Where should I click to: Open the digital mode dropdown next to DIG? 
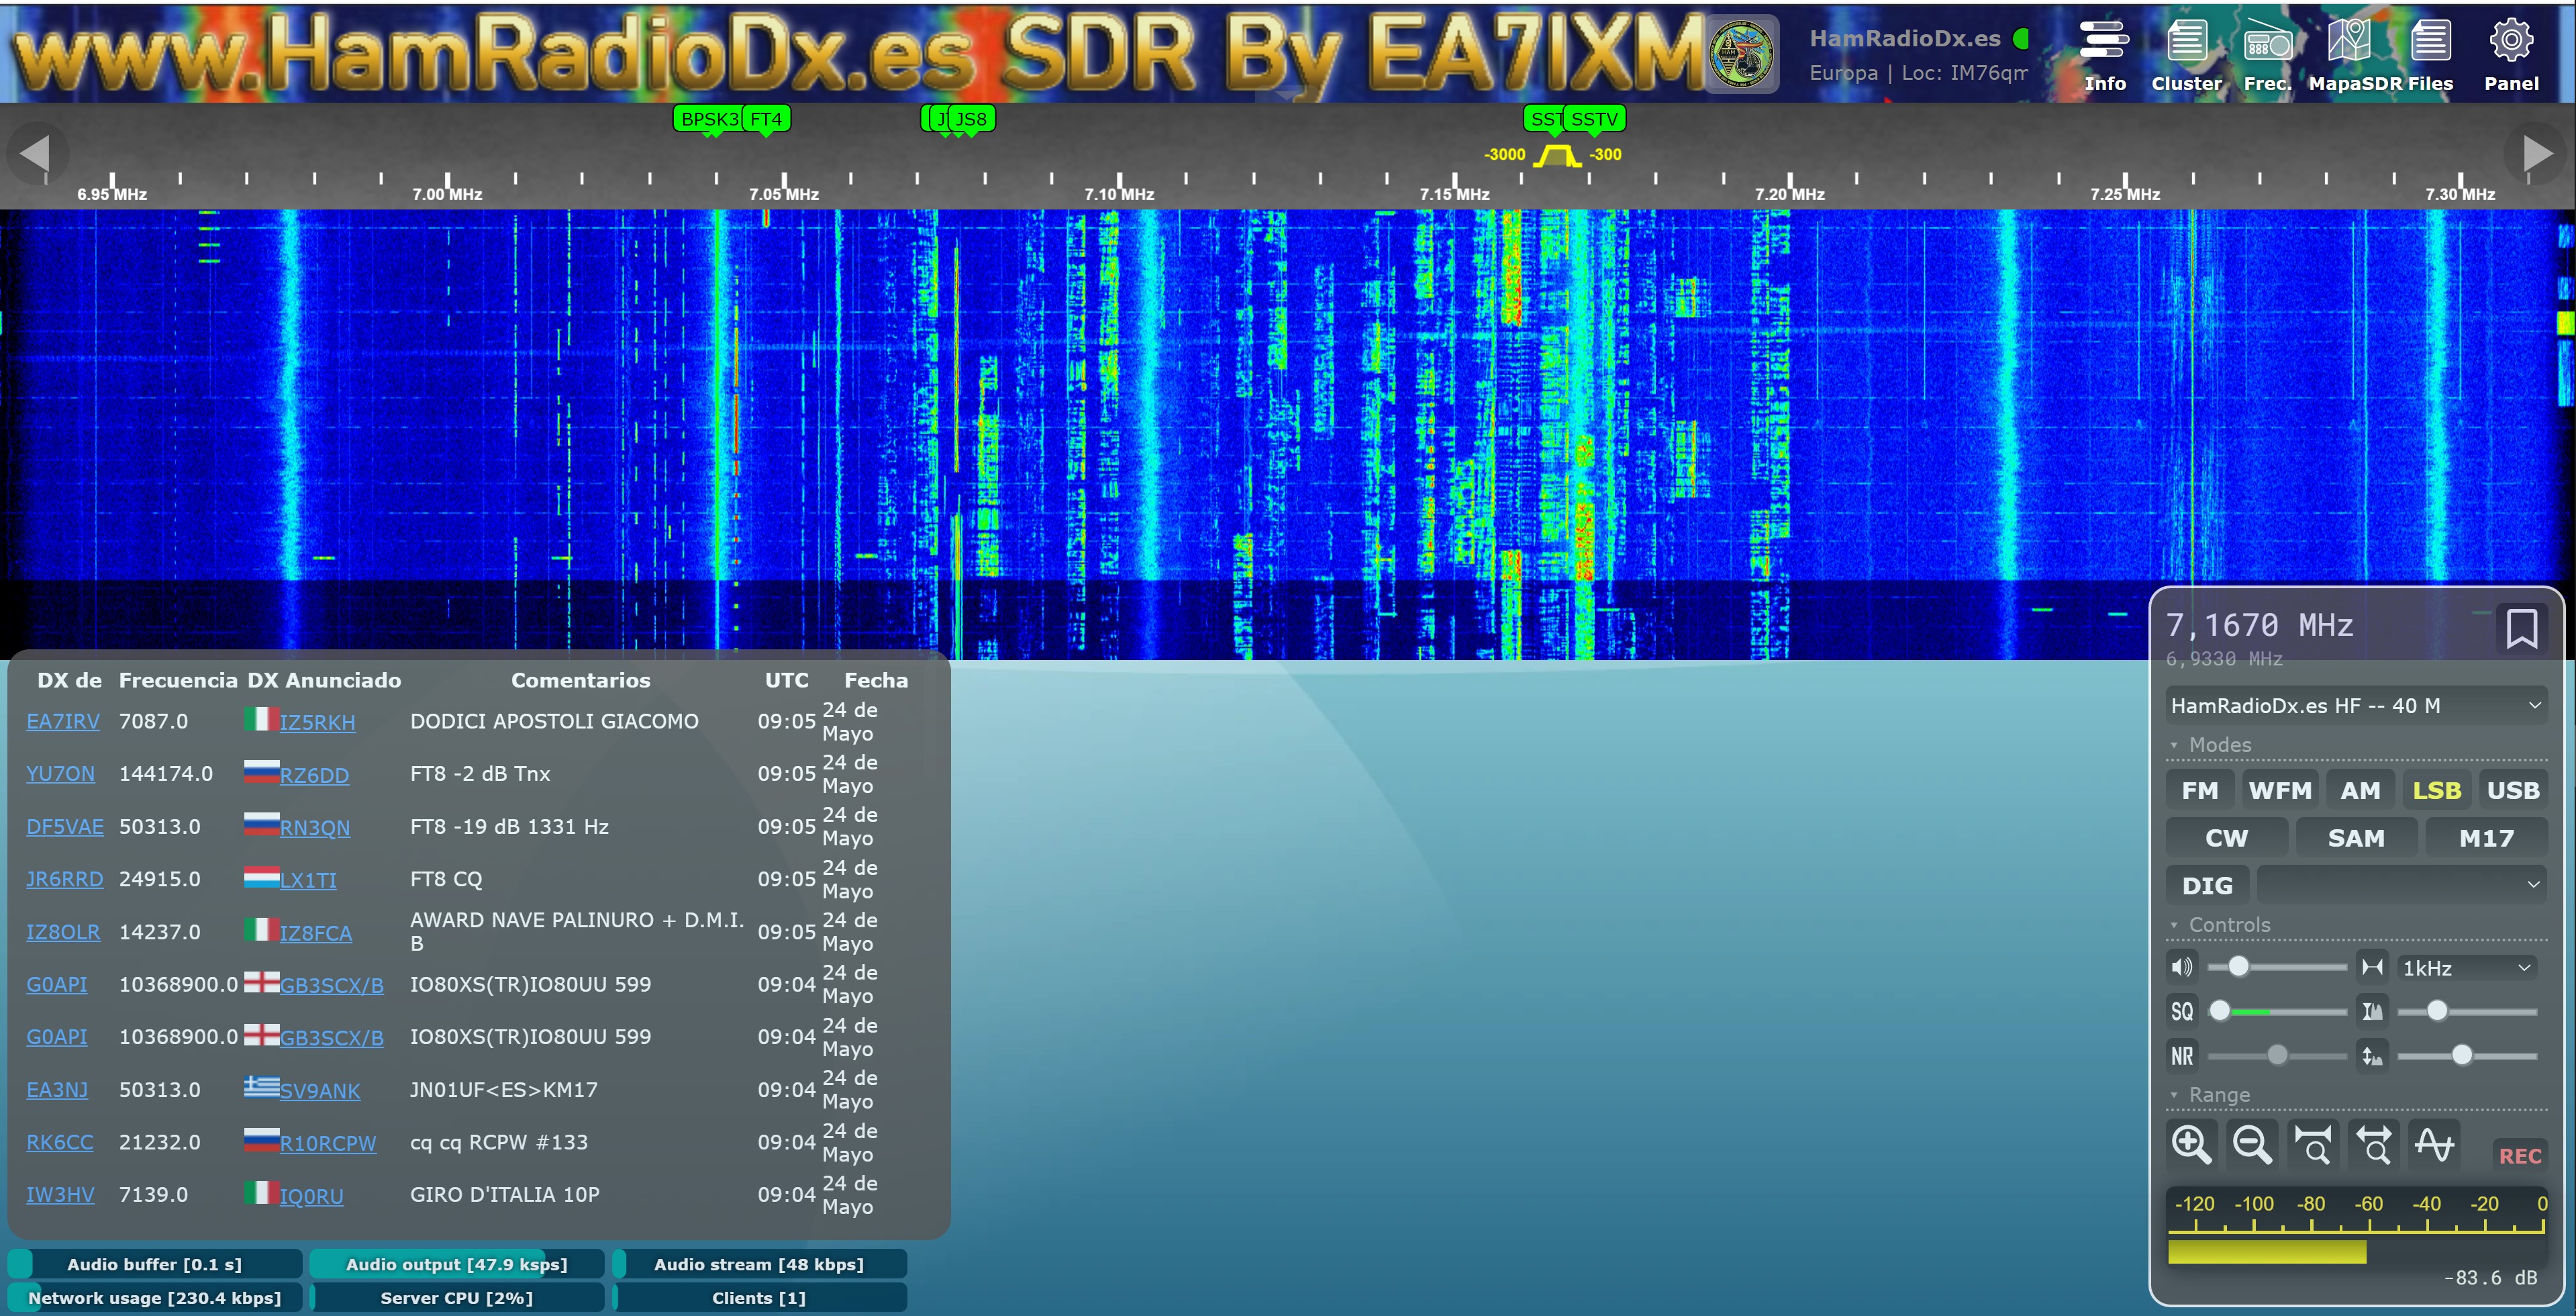pos(2402,885)
